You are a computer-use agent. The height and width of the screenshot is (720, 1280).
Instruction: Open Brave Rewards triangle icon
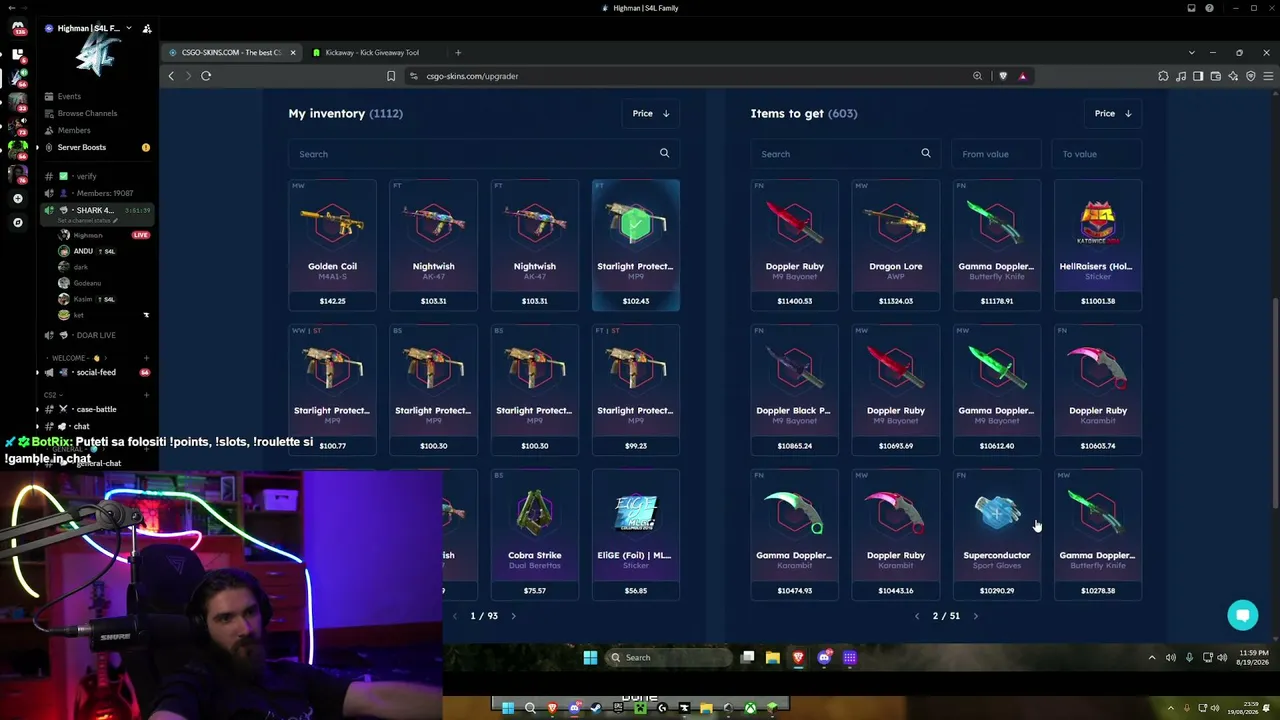1022,76
